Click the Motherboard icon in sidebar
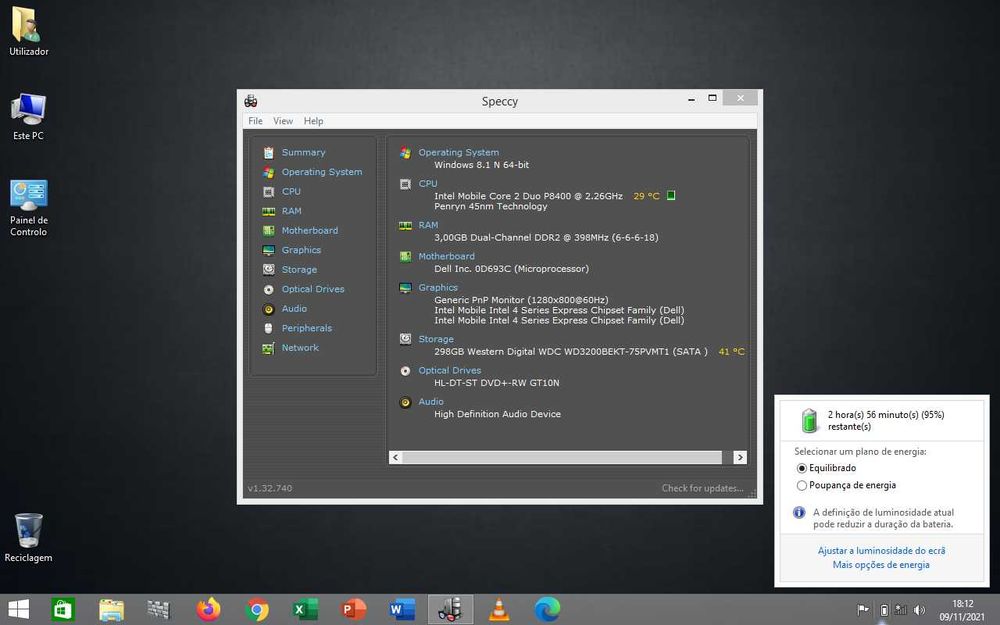 pos(268,231)
